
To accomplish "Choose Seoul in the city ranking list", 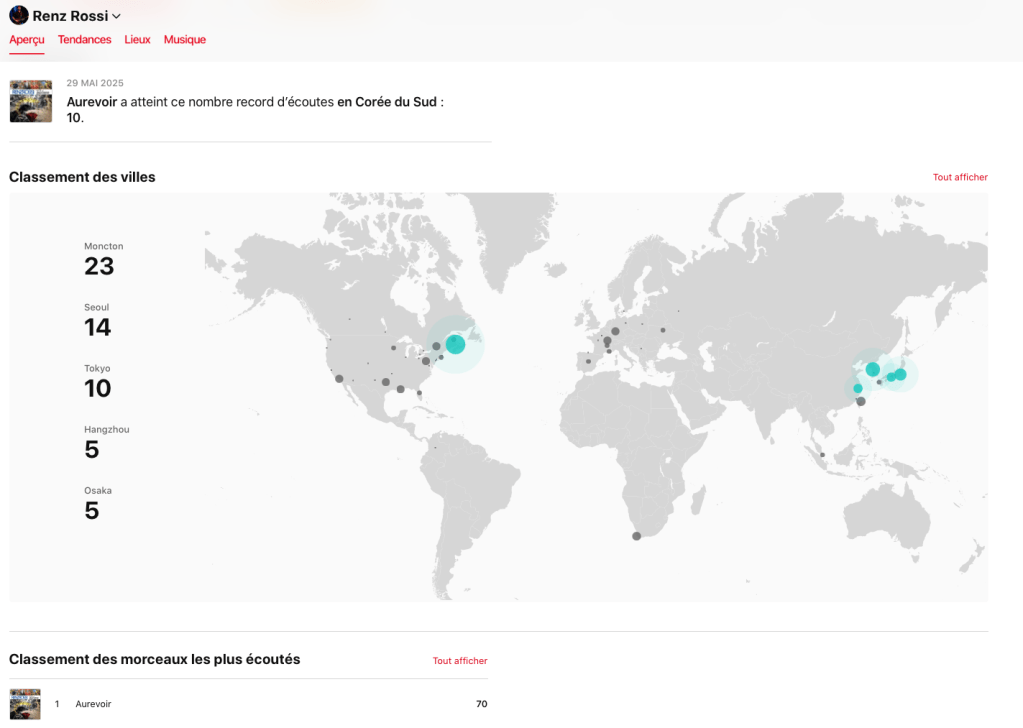I will click(x=98, y=320).
